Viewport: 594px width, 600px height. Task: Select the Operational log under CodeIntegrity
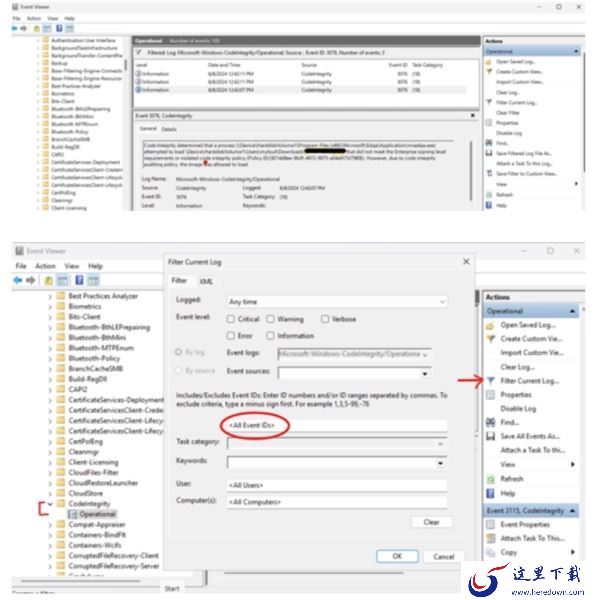point(97,514)
